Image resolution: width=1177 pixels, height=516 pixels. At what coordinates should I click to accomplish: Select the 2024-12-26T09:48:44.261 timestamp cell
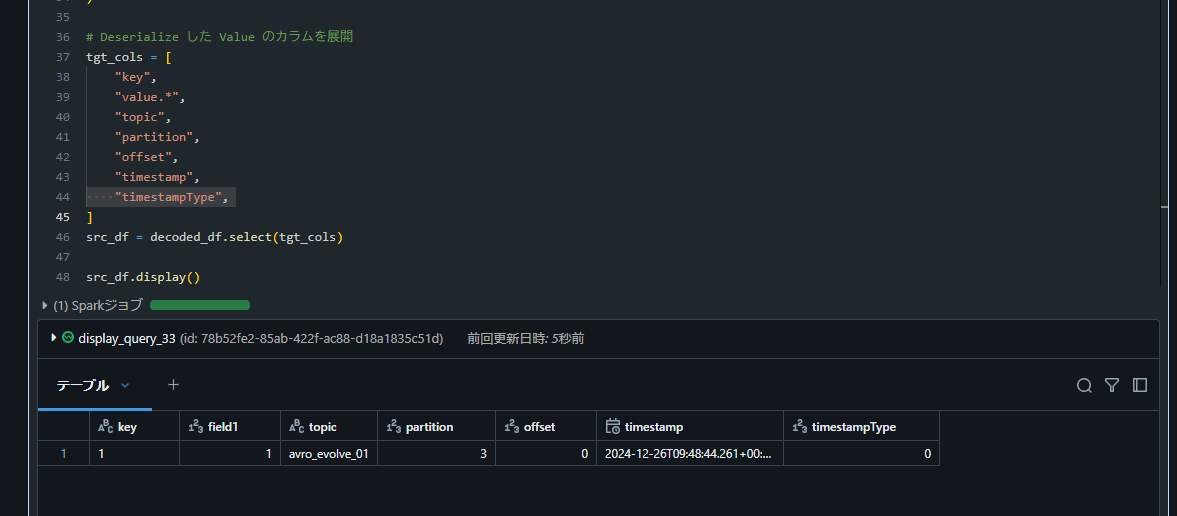pyautogui.click(x=690, y=454)
